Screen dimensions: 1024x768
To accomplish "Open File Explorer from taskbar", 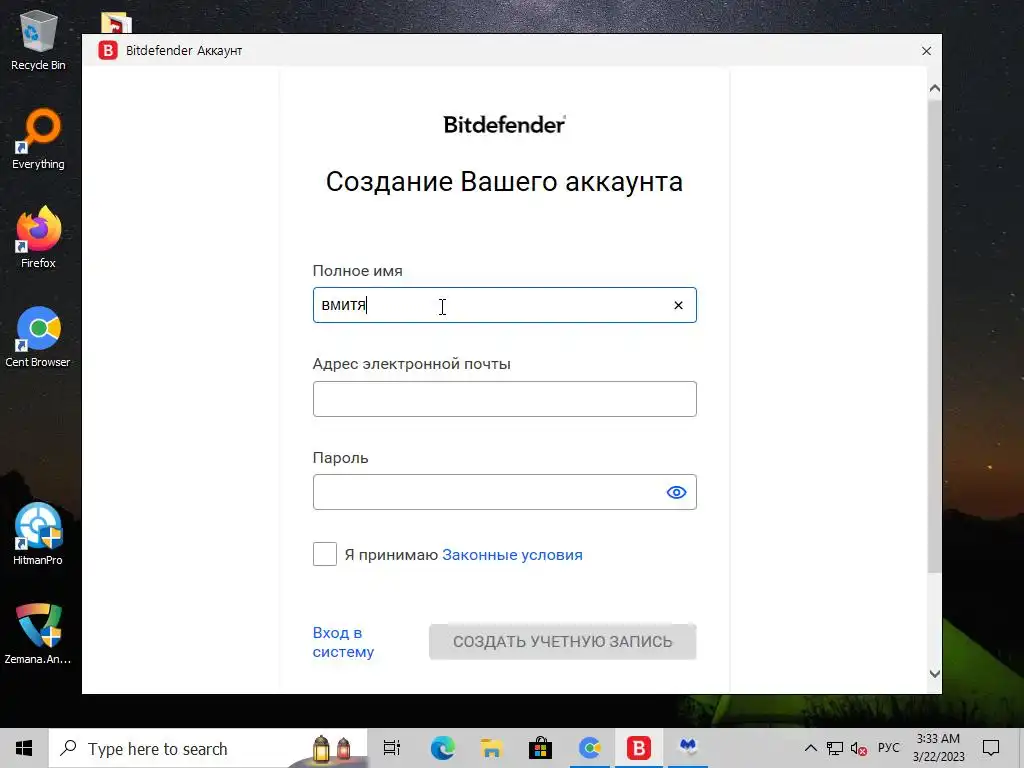I will coord(491,748).
